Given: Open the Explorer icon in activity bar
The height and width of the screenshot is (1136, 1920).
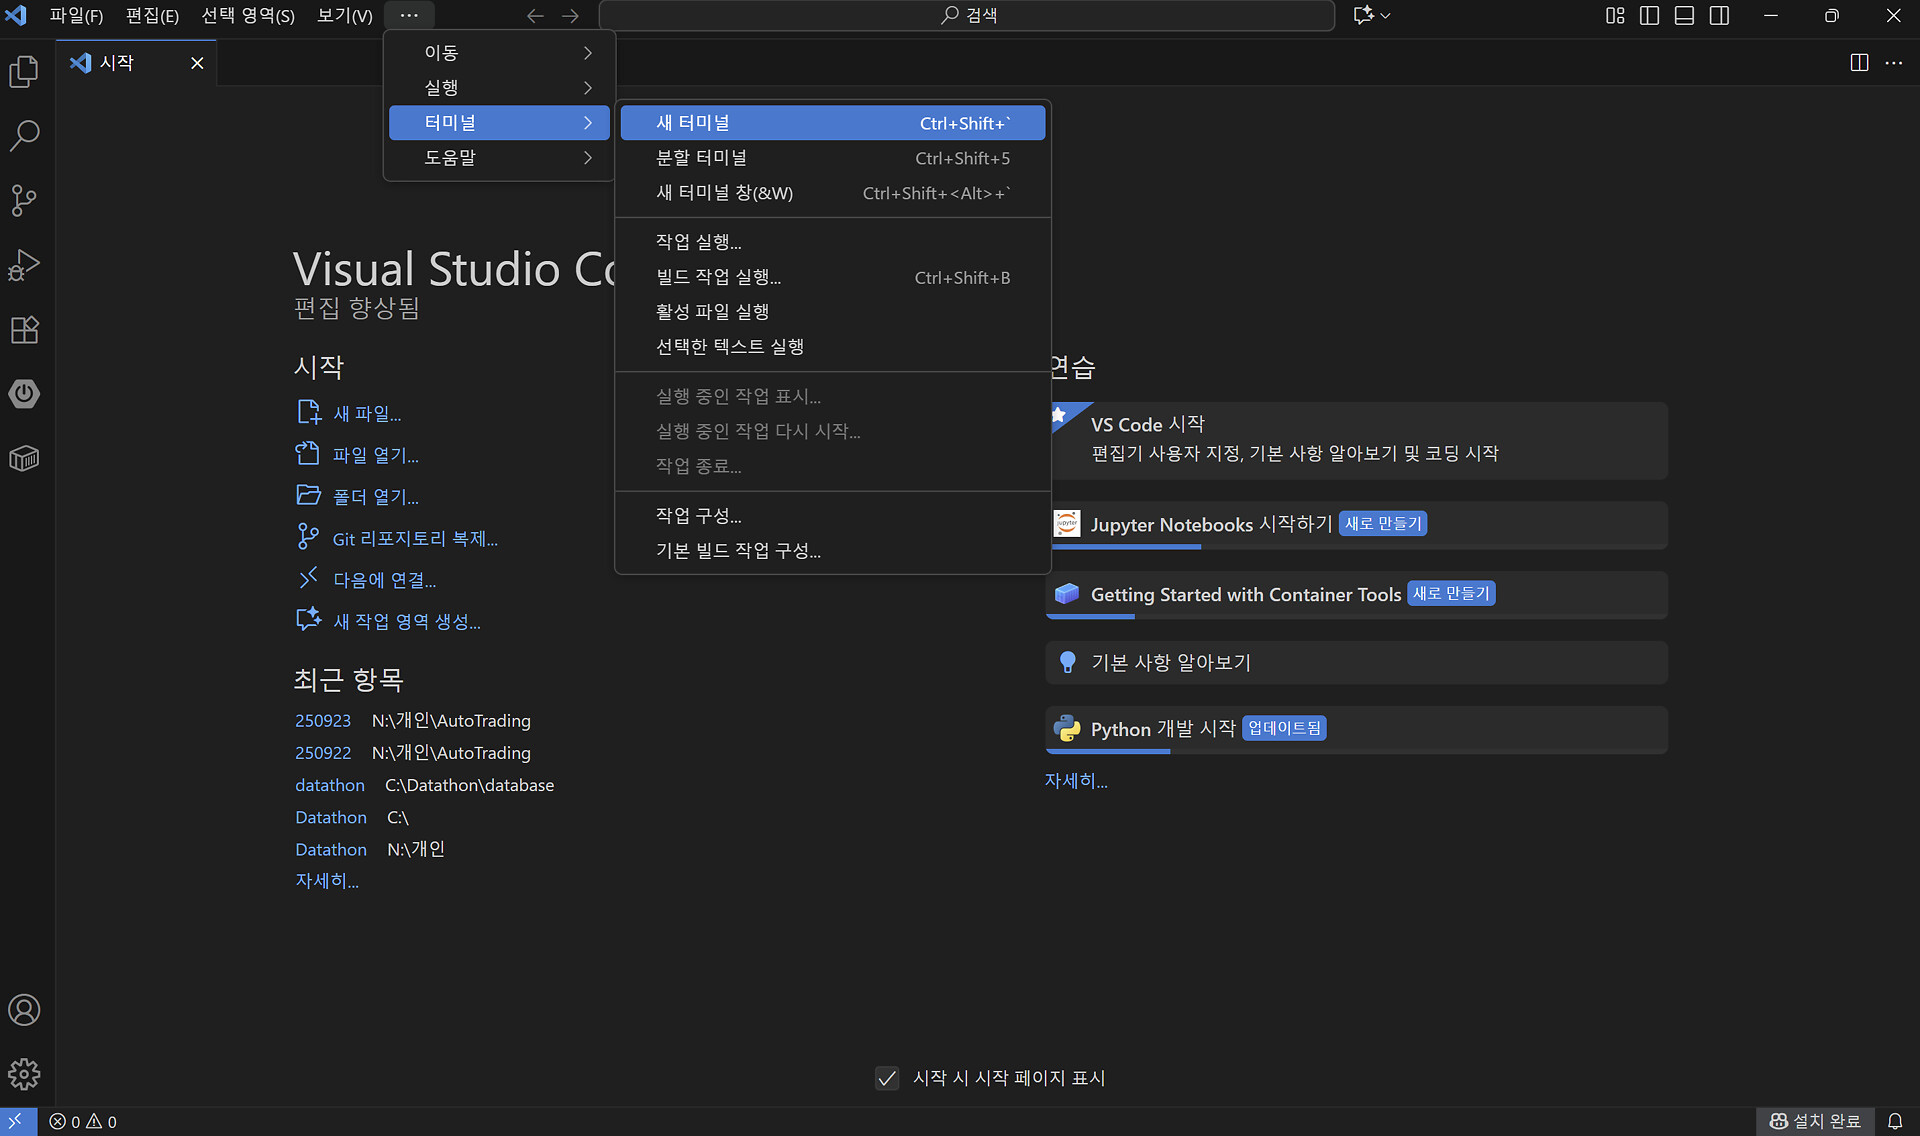Looking at the screenshot, I should coord(24,71).
